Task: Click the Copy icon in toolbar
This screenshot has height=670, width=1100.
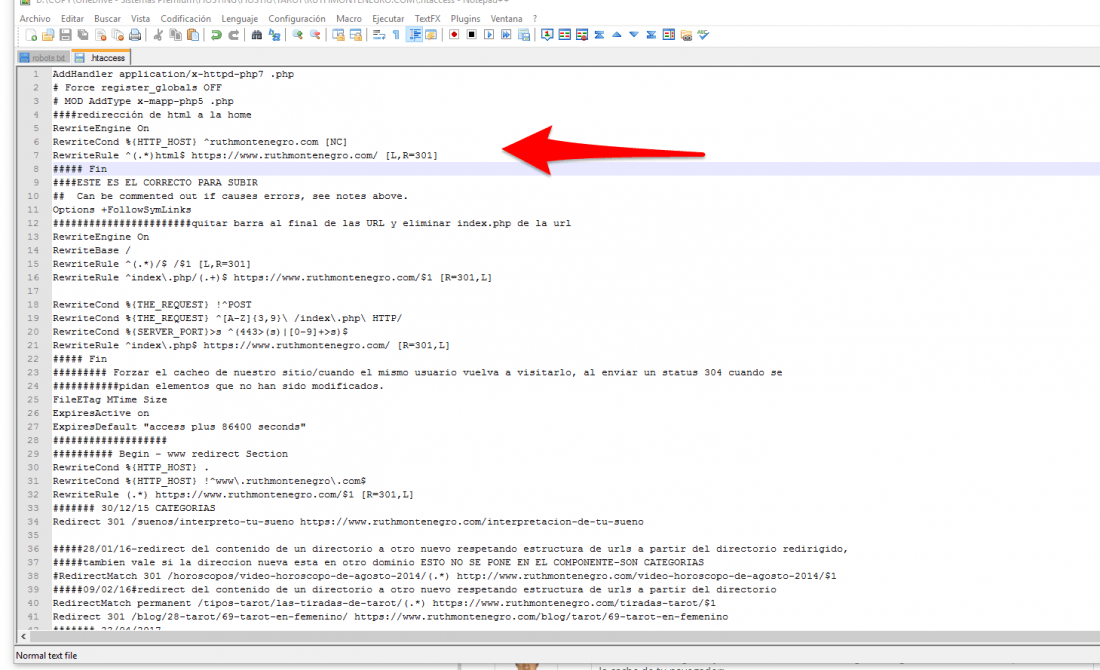Action: tap(175, 34)
